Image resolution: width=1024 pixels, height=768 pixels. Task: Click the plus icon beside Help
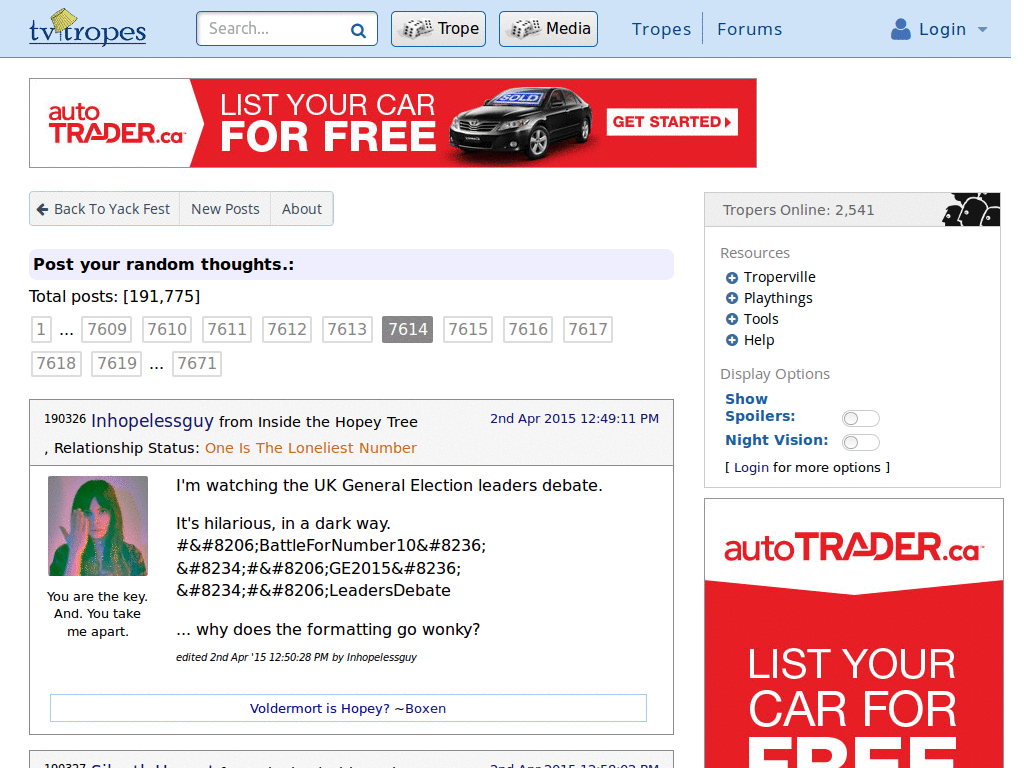tap(730, 340)
